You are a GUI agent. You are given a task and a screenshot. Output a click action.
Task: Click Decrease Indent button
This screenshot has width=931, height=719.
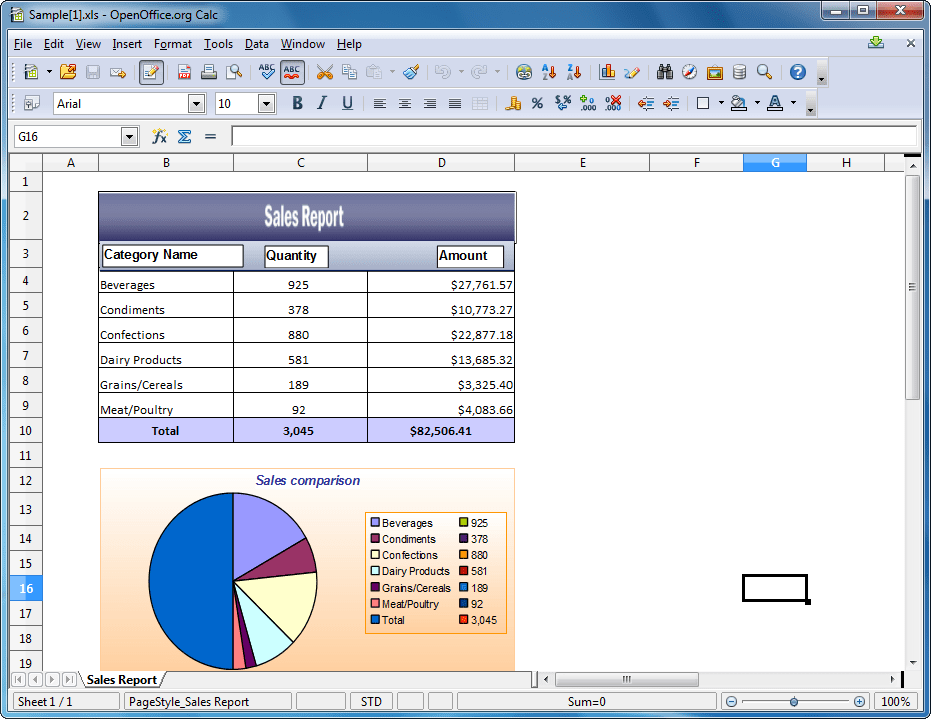645,103
